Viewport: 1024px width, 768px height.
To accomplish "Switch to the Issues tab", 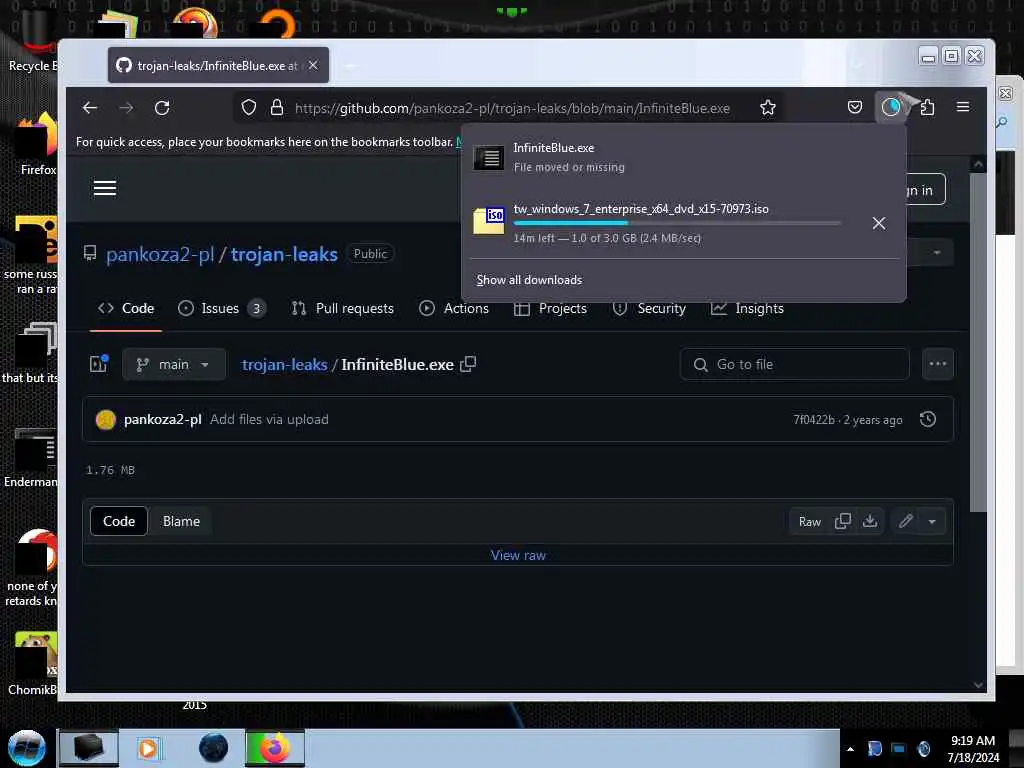I will [x=221, y=308].
